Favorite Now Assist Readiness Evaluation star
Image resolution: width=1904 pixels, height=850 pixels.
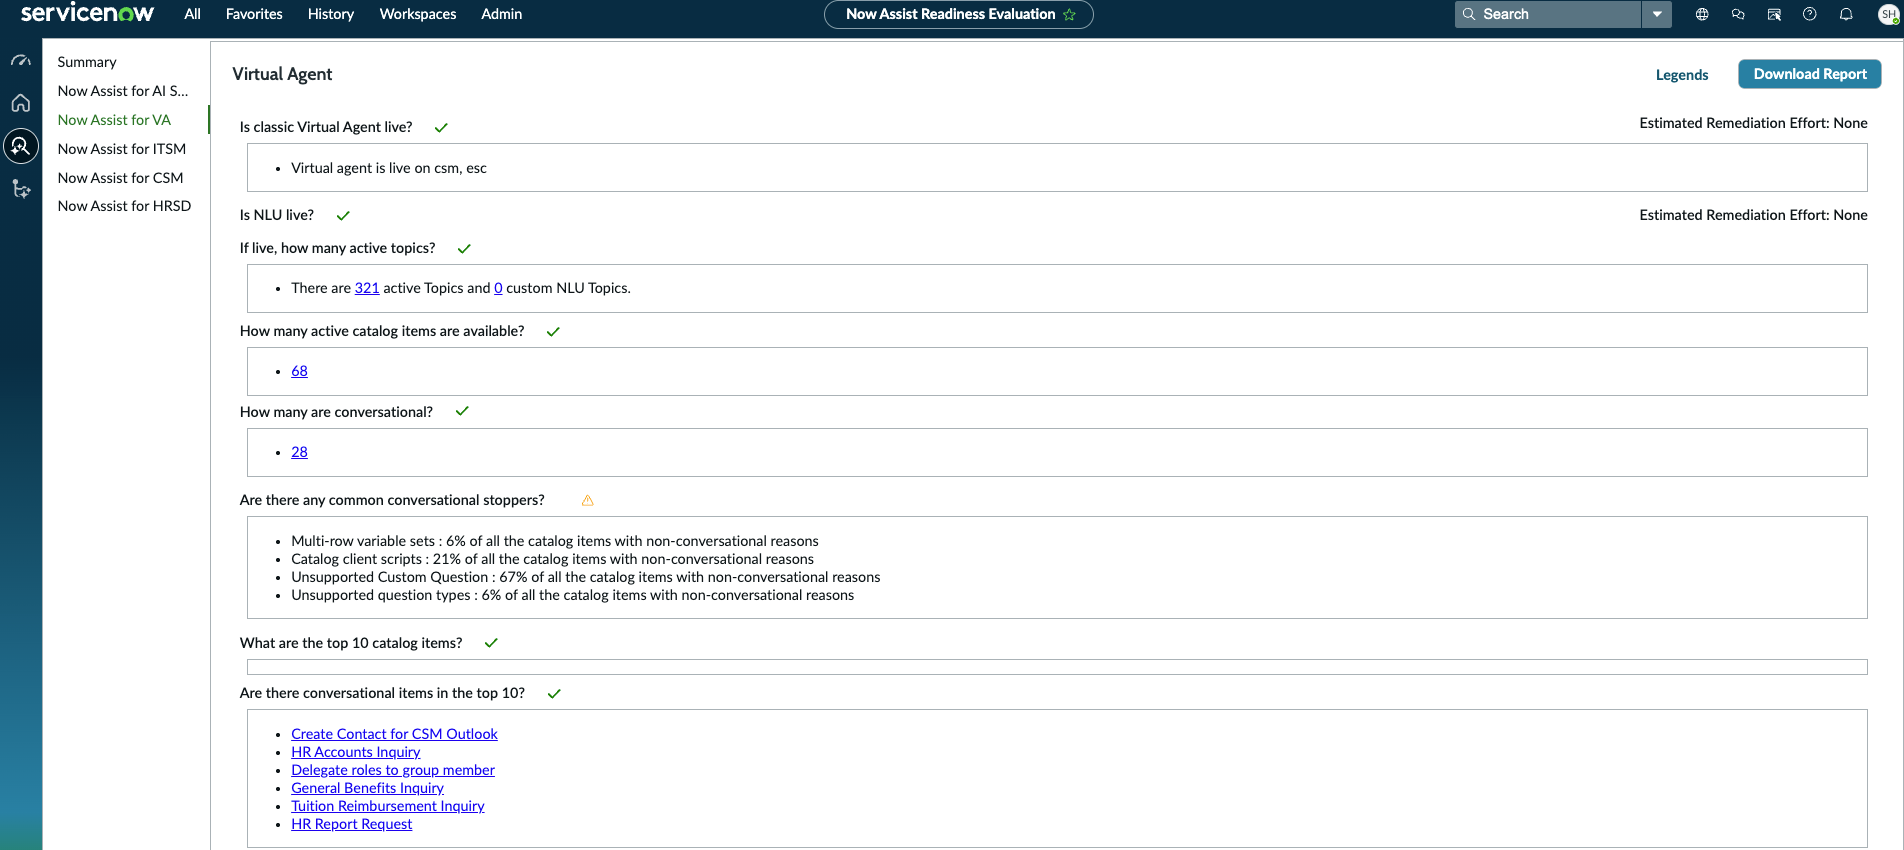pyautogui.click(x=1069, y=14)
